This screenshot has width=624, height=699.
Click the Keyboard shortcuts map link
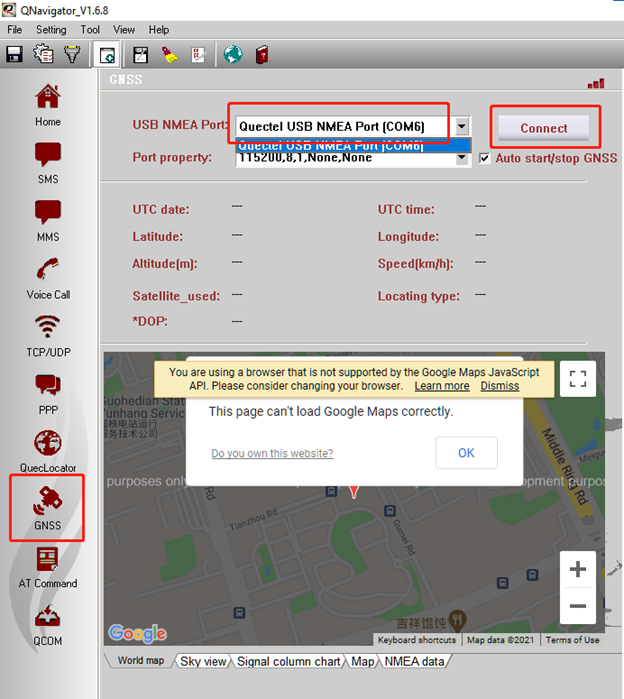[417, 640]
